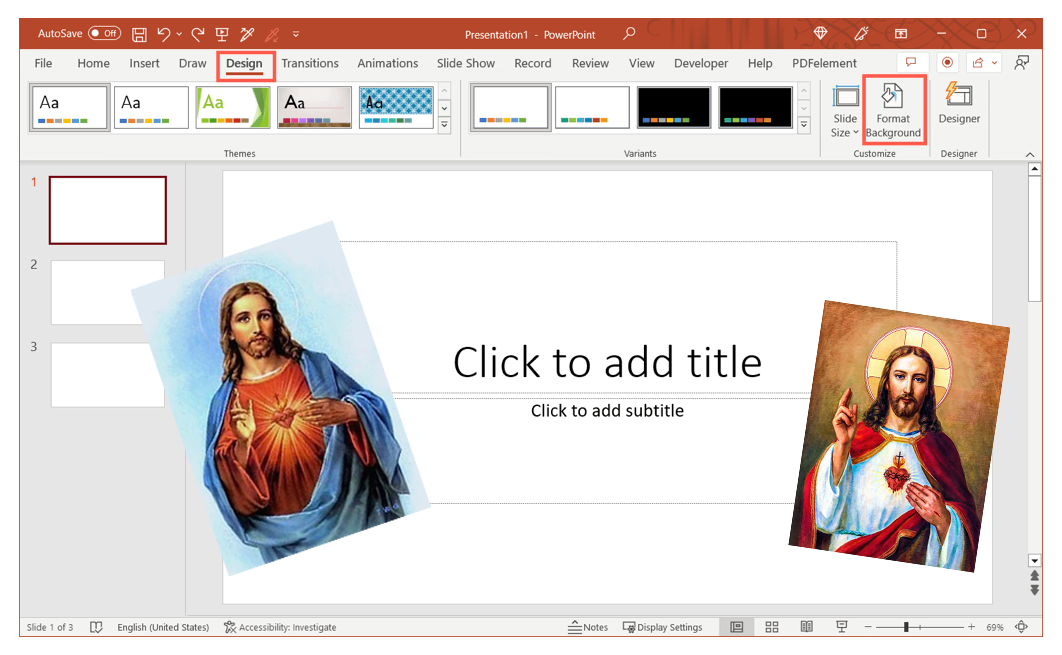Image resolution: width=1062 pixels, height=655 pixels.
Task: Expand the Variants gallery More arrow
Action: (803, 125)
